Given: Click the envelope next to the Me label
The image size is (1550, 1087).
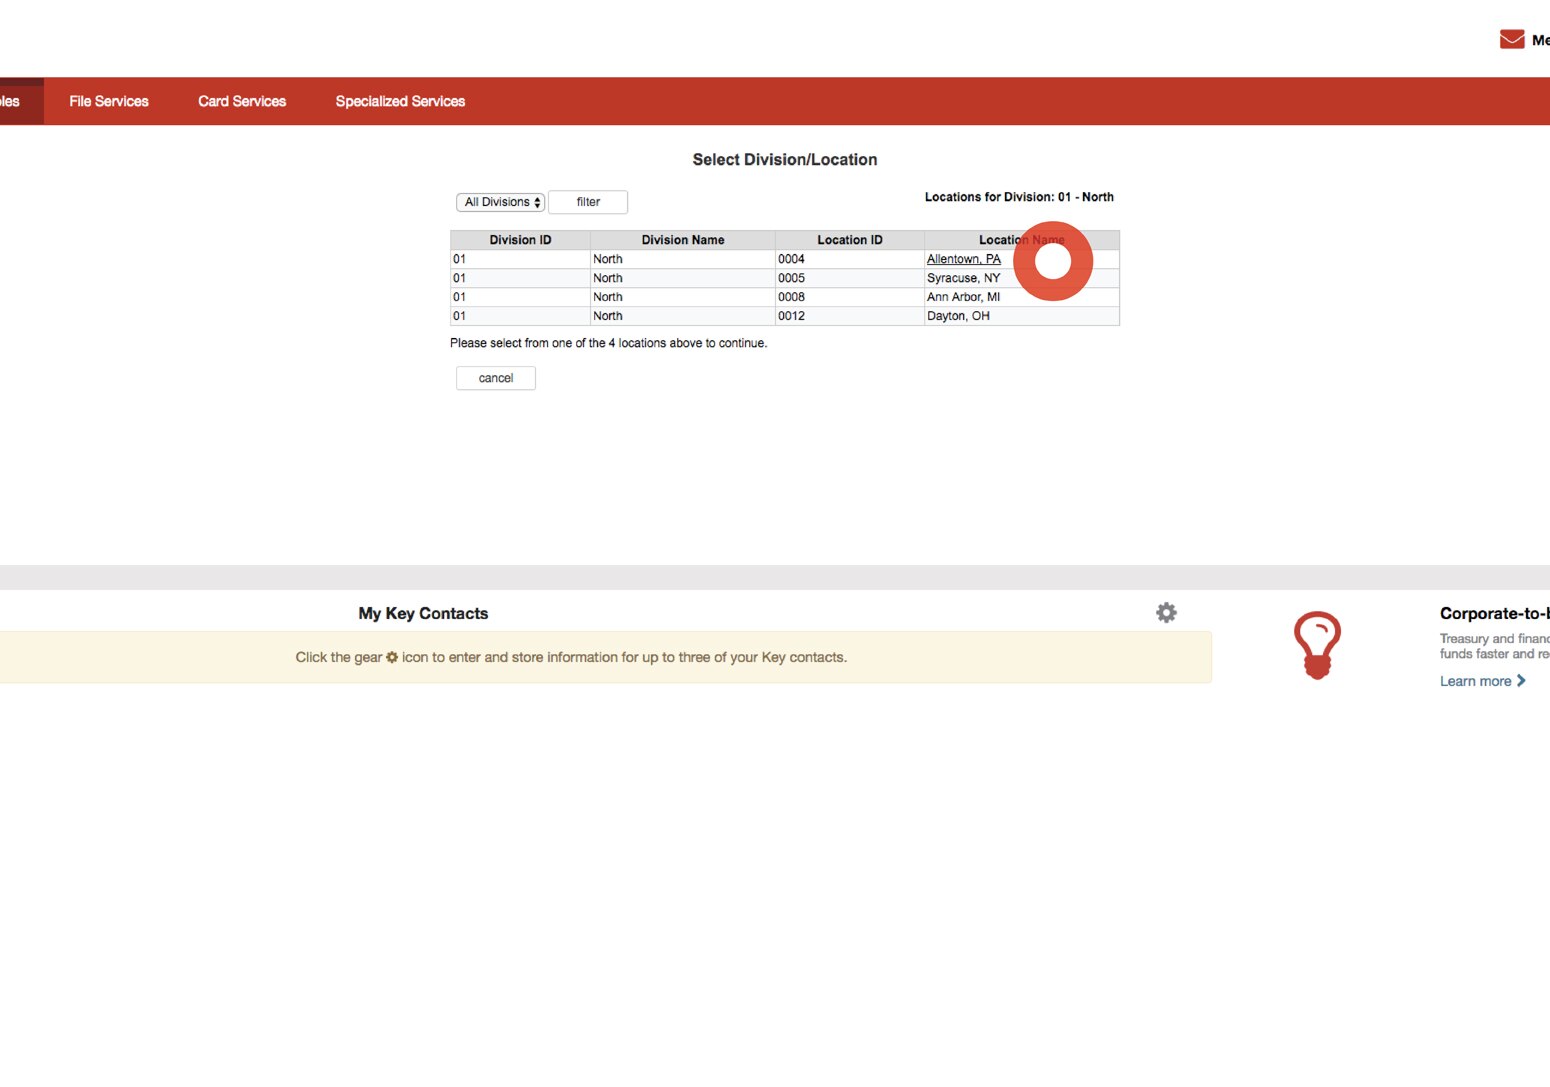Looking at the screenshot, I should (x=1510, y=38).
